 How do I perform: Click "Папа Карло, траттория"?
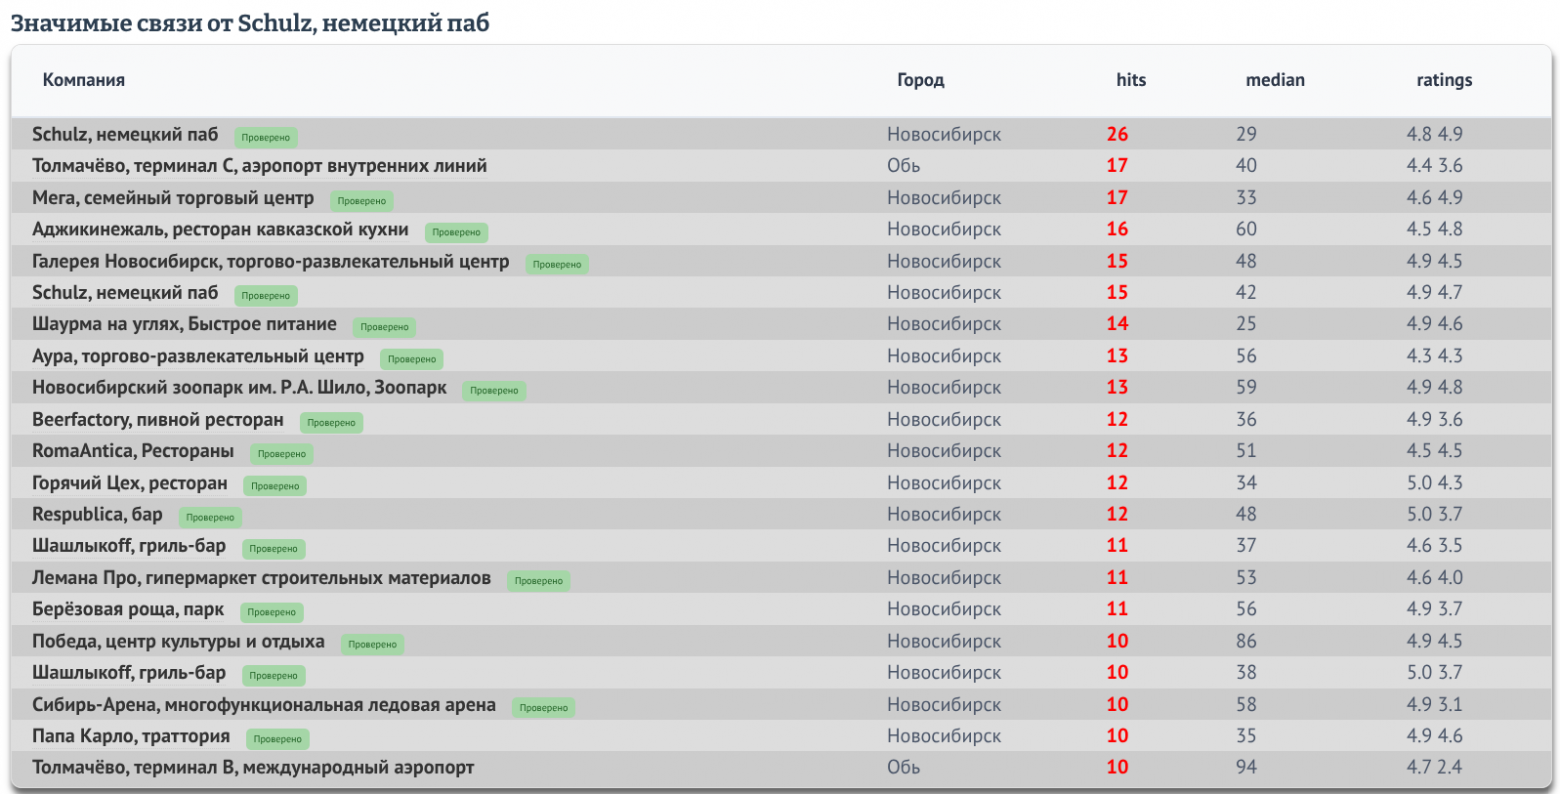coord(131,736)
